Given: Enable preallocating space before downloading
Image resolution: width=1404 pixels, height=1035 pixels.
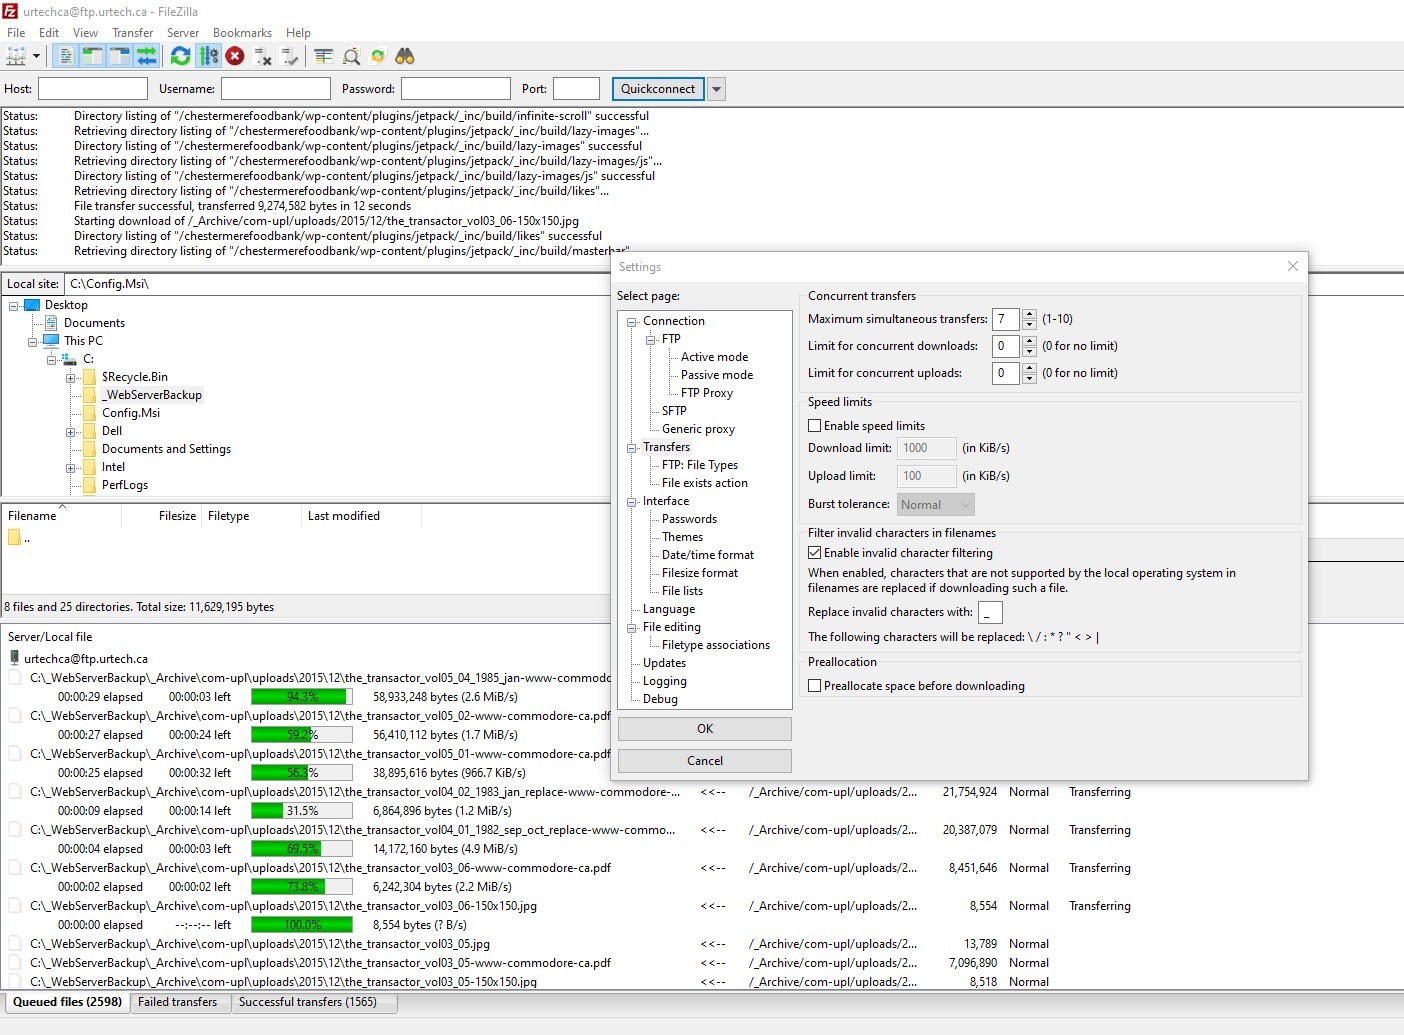Looking at the screenshot, I should (815, 685).
